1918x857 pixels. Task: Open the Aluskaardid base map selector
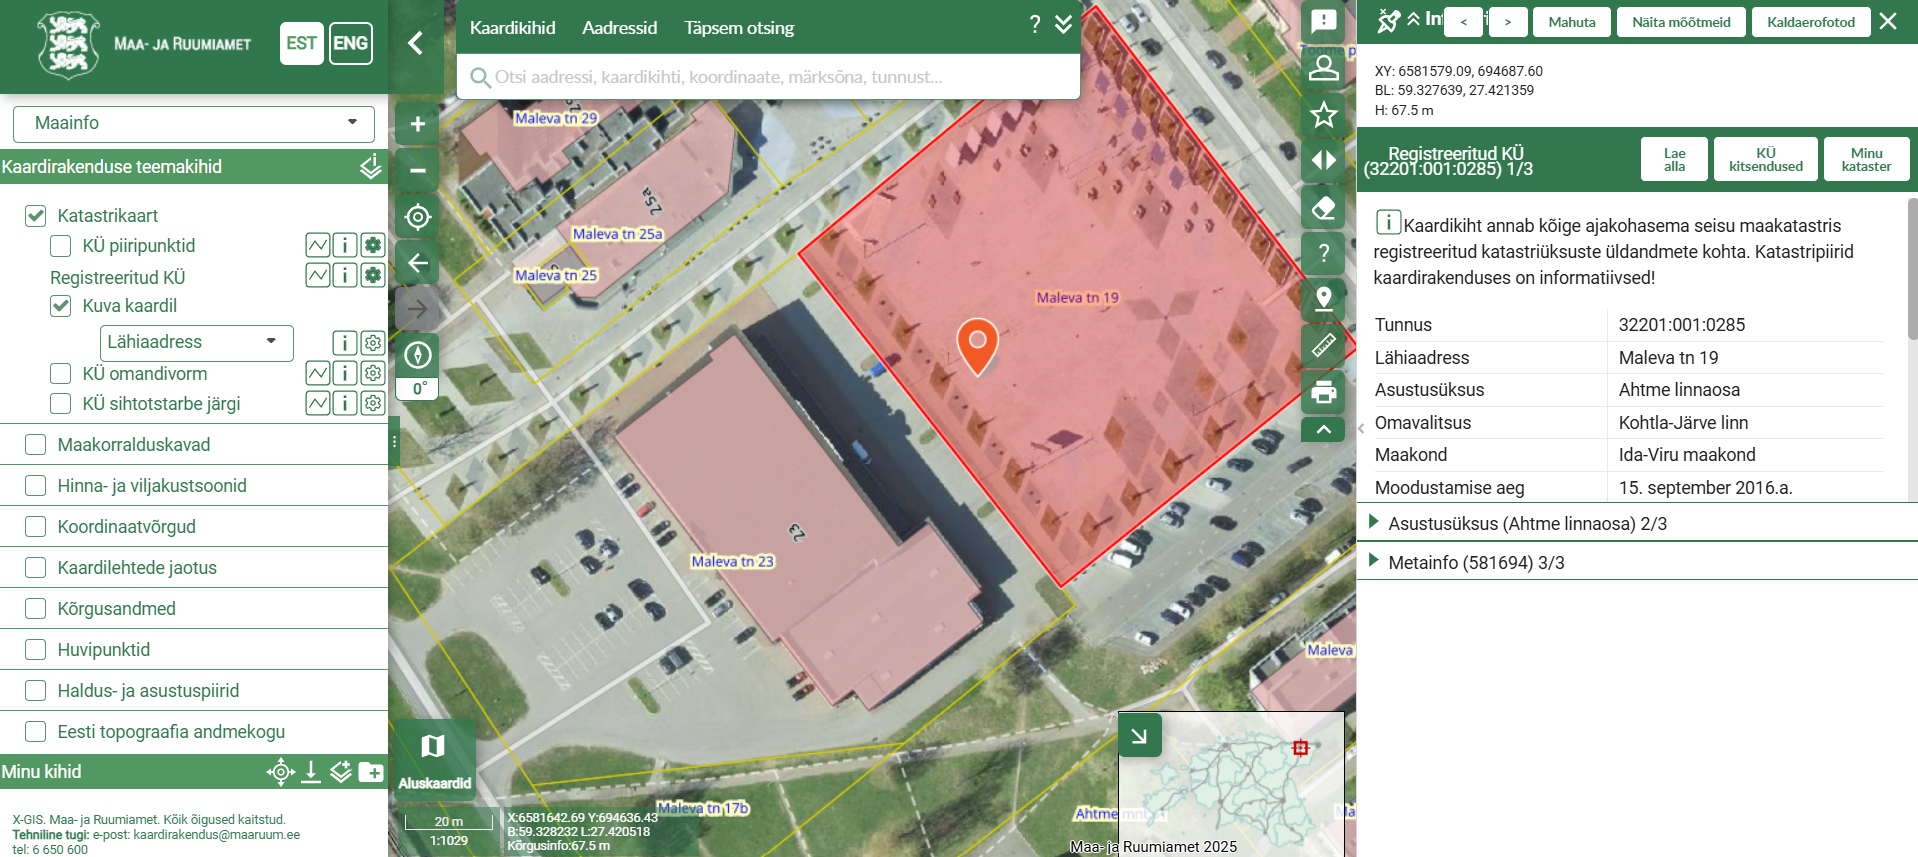click(434, 759)
